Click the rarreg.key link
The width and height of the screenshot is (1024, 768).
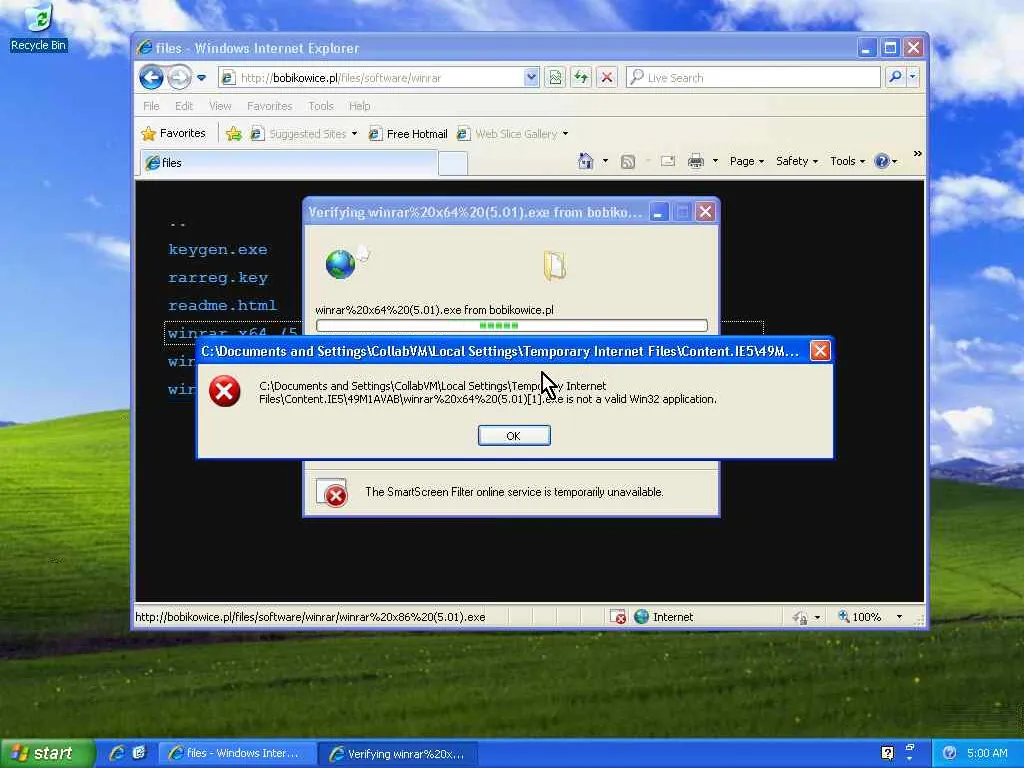click(217, 278)
